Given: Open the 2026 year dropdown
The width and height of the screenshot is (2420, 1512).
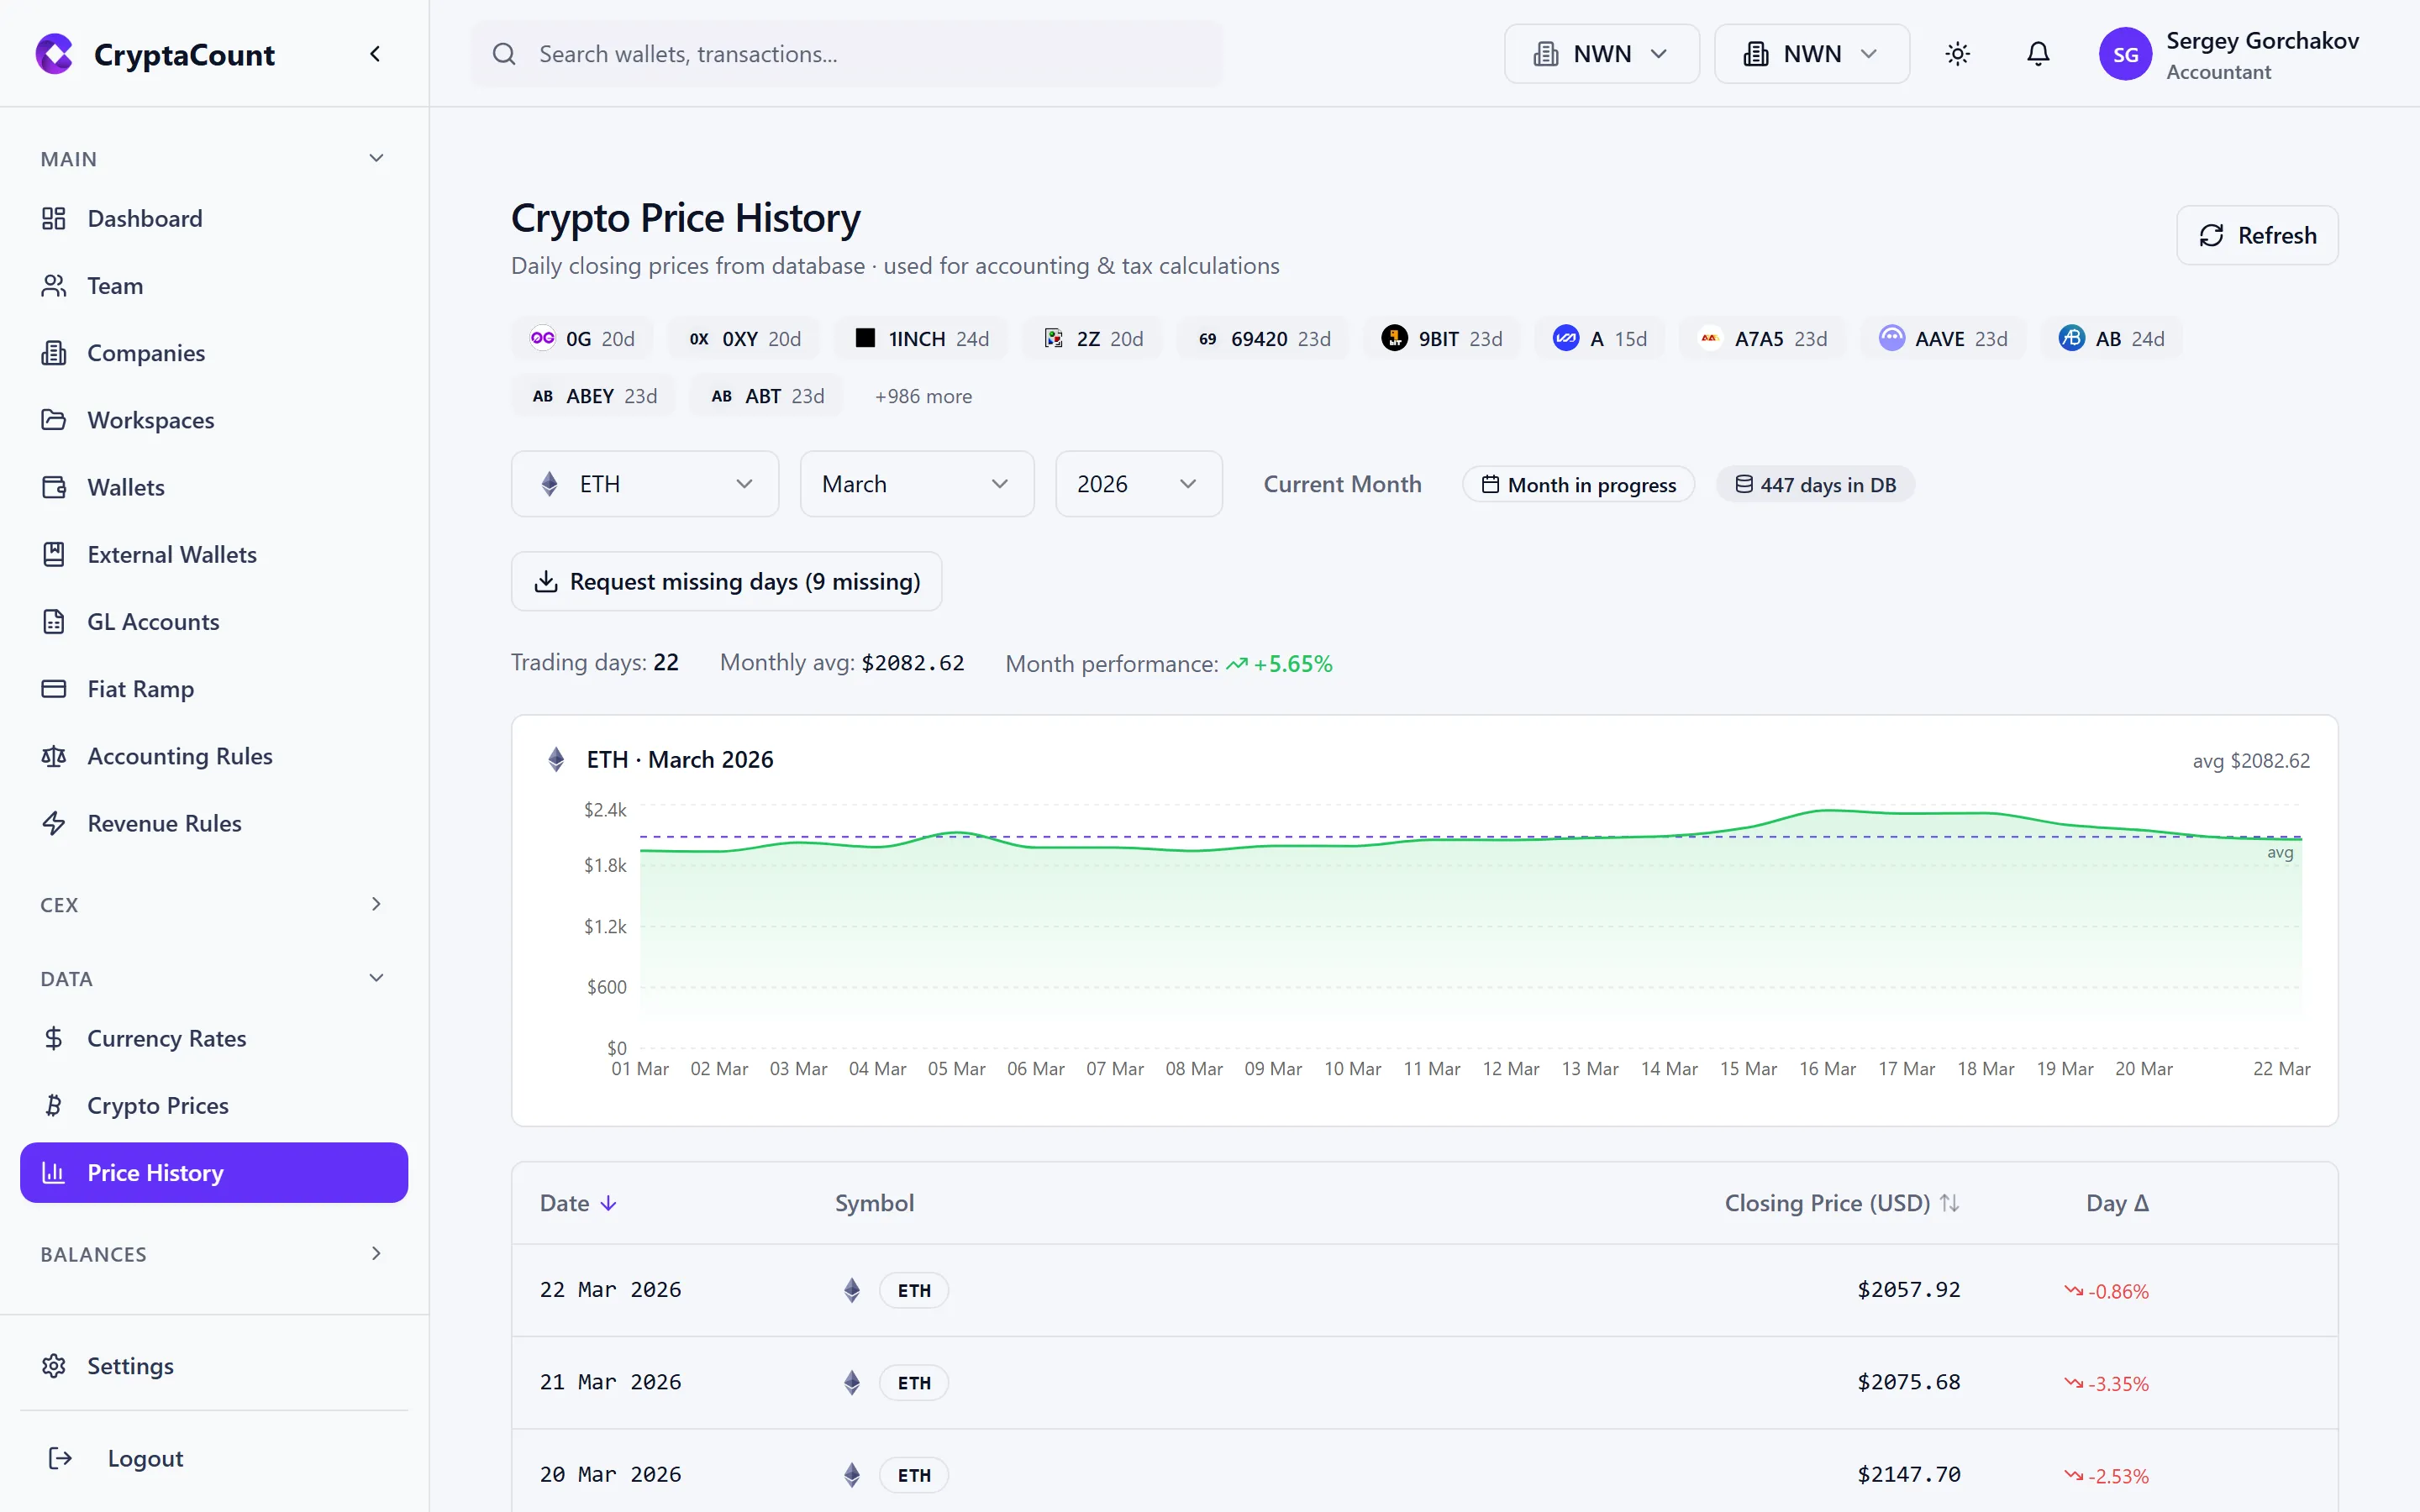Looking at the screenshot, I should click(x=1137, y=483).
